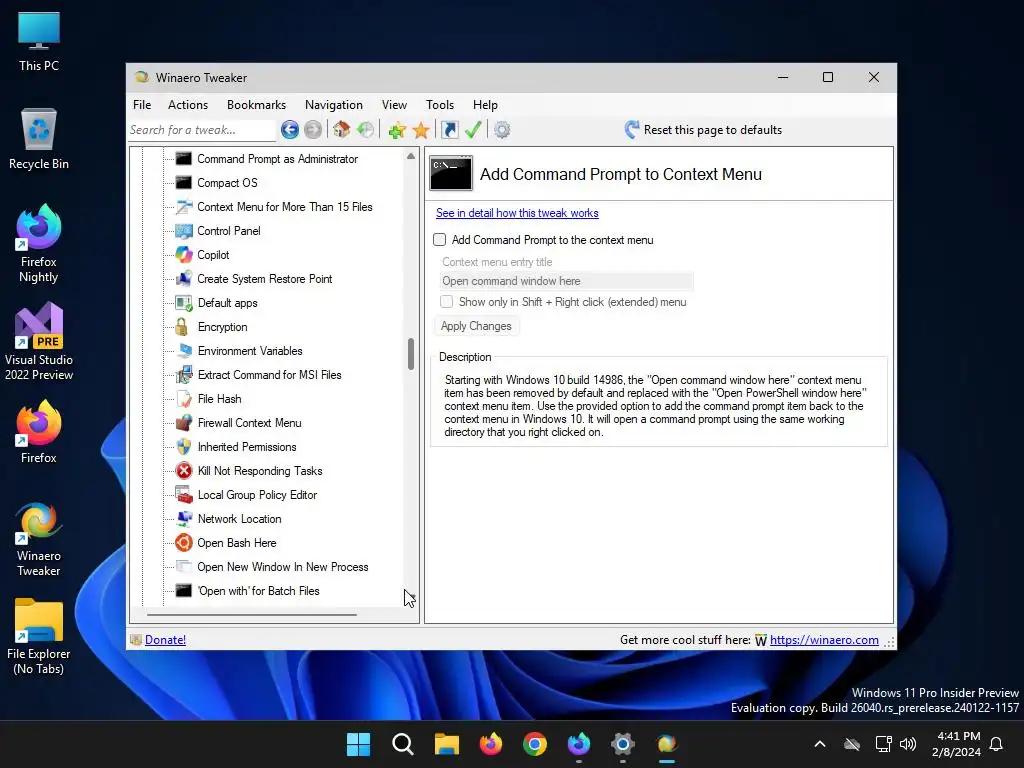Click the Donate! link
The height and width of the screenshot is (768, 1024).
pyautogui.click(x=165, y=640)
